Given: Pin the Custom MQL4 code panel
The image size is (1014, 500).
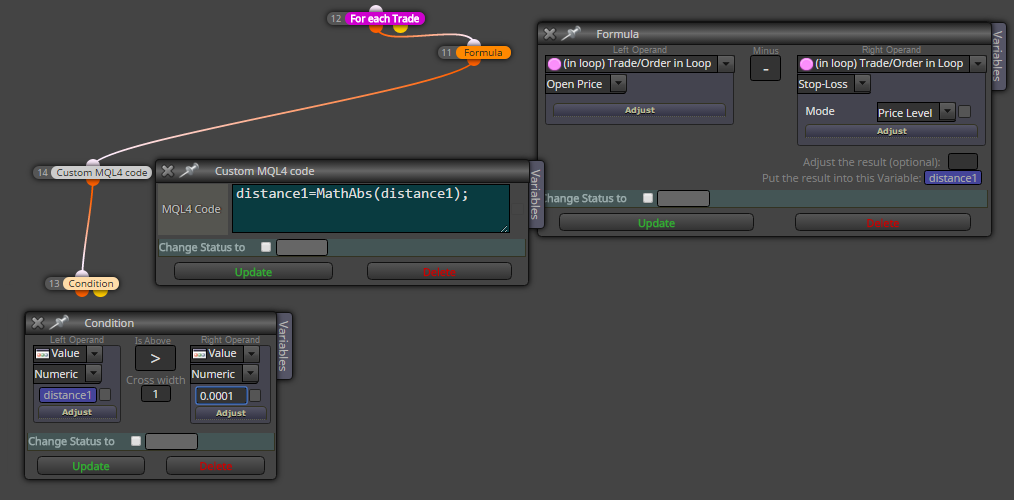Looking at the screenshot, I should [189, 171].
